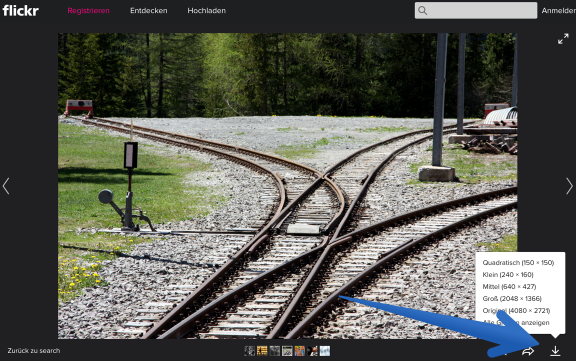Open the Hochladen menu item
The height and width of the screenshot is (361, 576).
[206, 11]
